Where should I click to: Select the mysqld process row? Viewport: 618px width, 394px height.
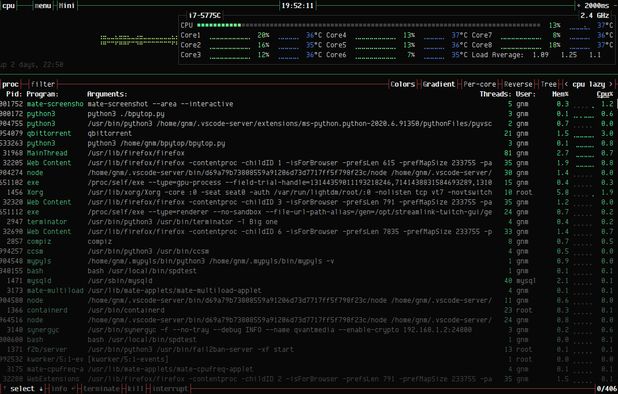(x=307, y=281)
